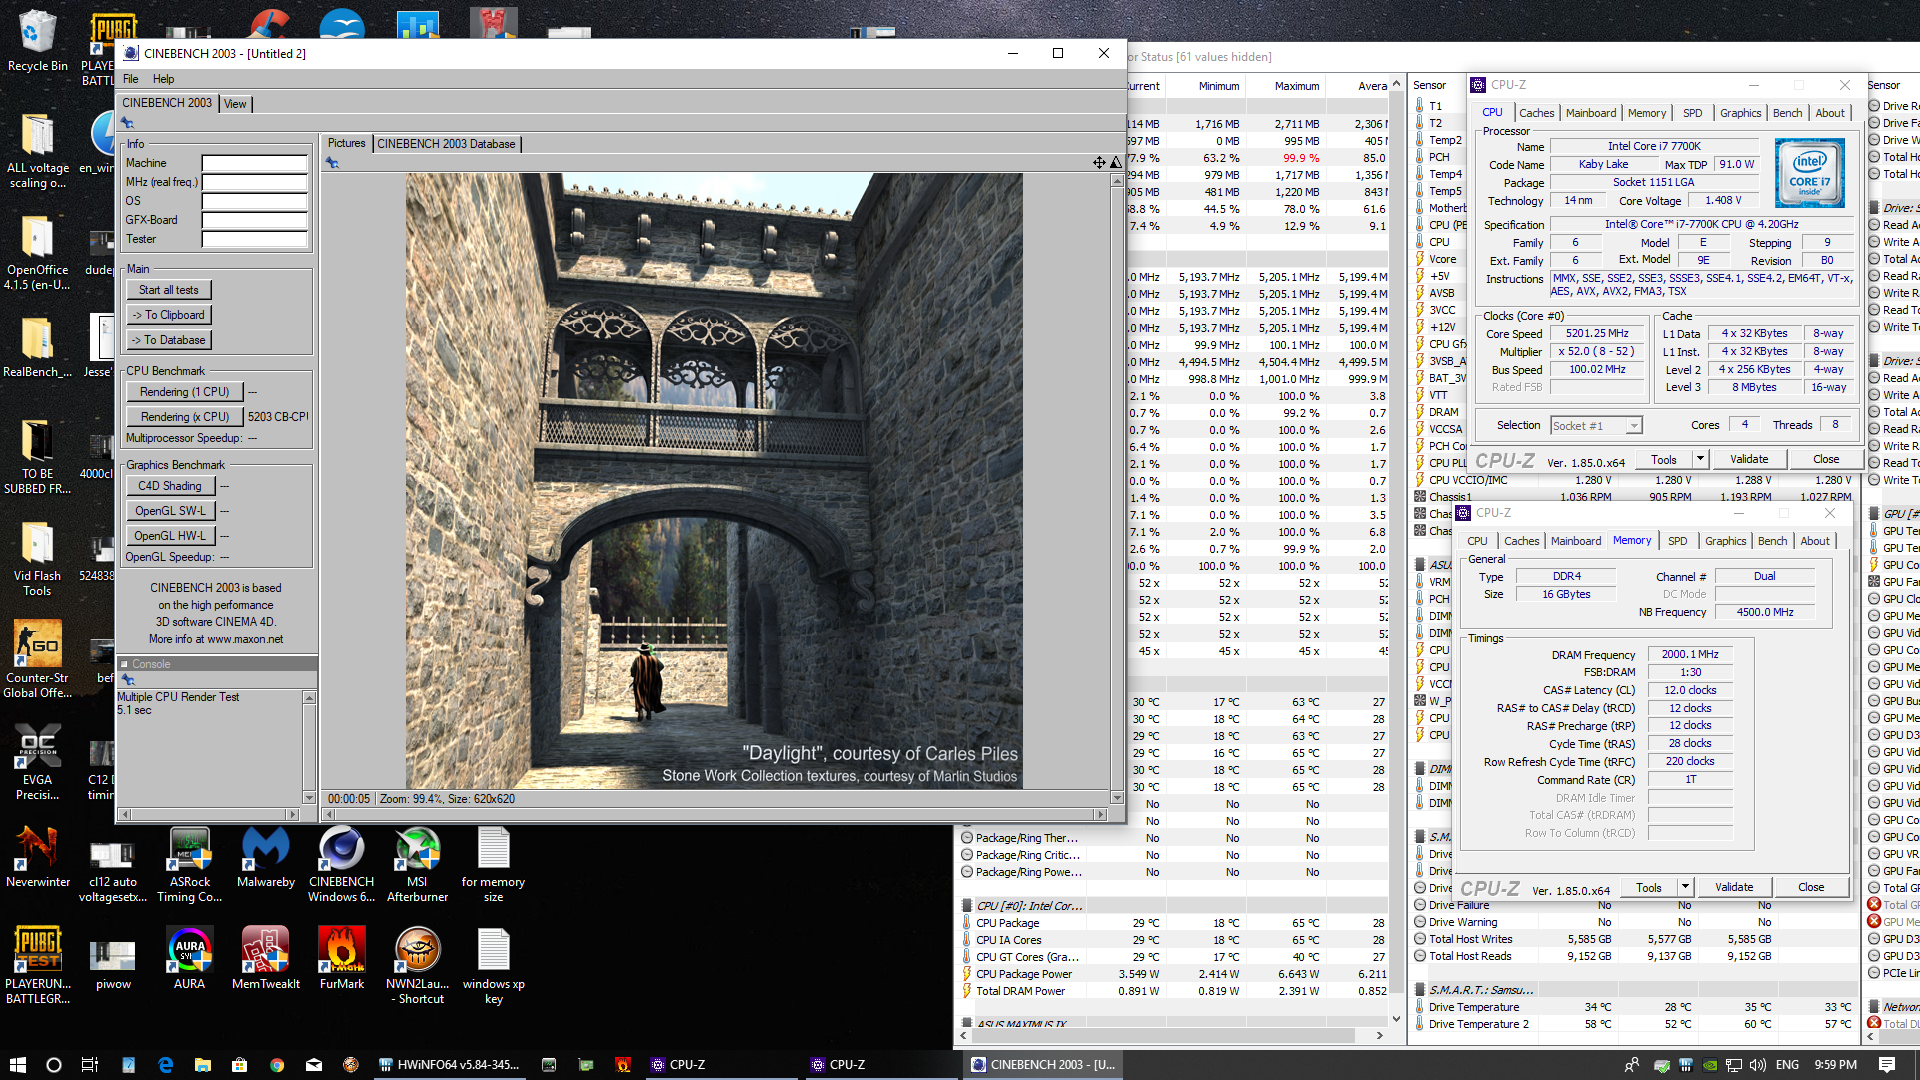The height and width of the screenshot is (1080, 1920).
Task: Click the CINEBENCH console scroll-down arrow
Action: coord(309,798)
